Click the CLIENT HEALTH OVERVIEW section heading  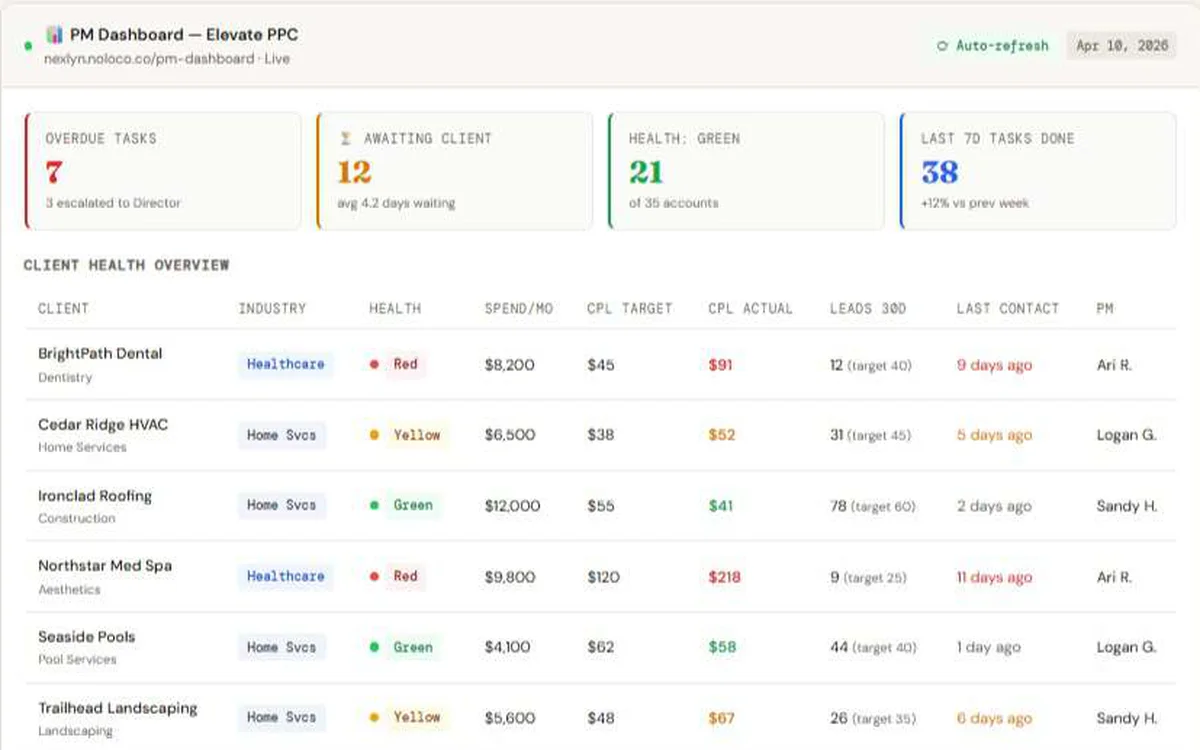[126, 265]
